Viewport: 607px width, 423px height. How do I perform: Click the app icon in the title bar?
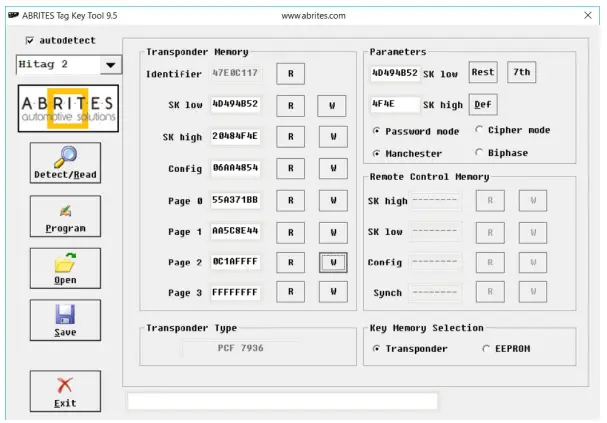coord(13,15)
